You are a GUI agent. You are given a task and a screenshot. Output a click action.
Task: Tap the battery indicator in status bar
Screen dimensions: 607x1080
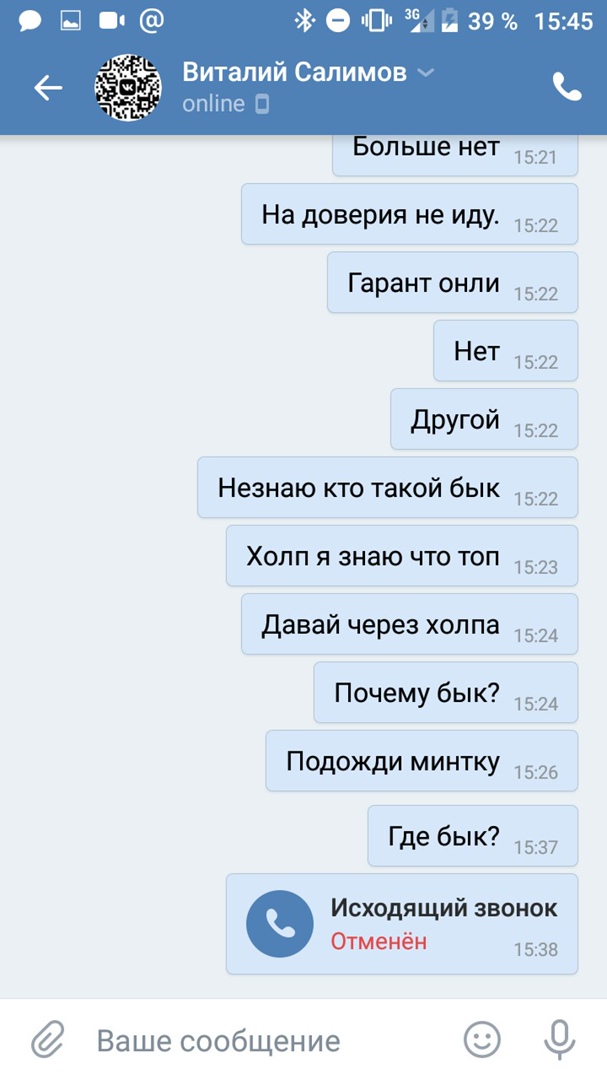point(449,21)
